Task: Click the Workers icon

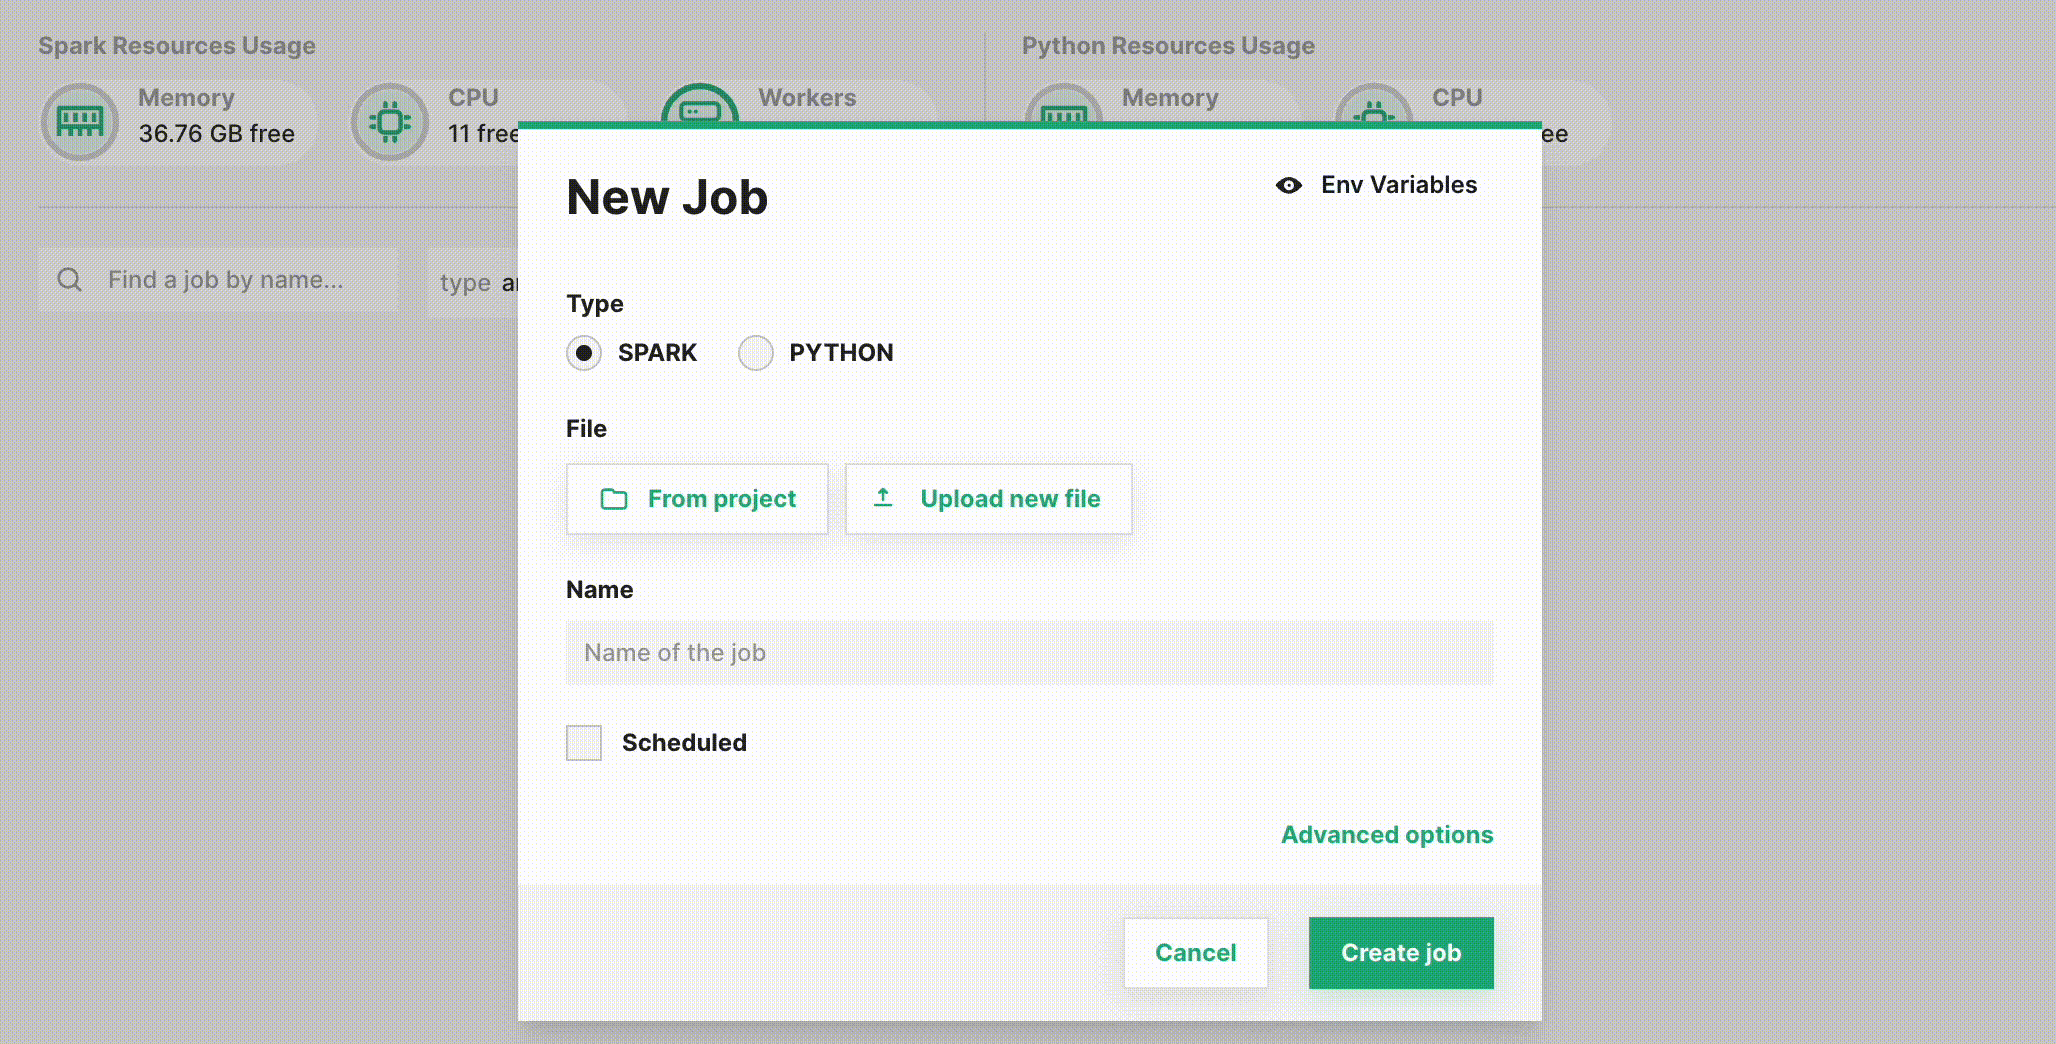Action: click(700, 110)
